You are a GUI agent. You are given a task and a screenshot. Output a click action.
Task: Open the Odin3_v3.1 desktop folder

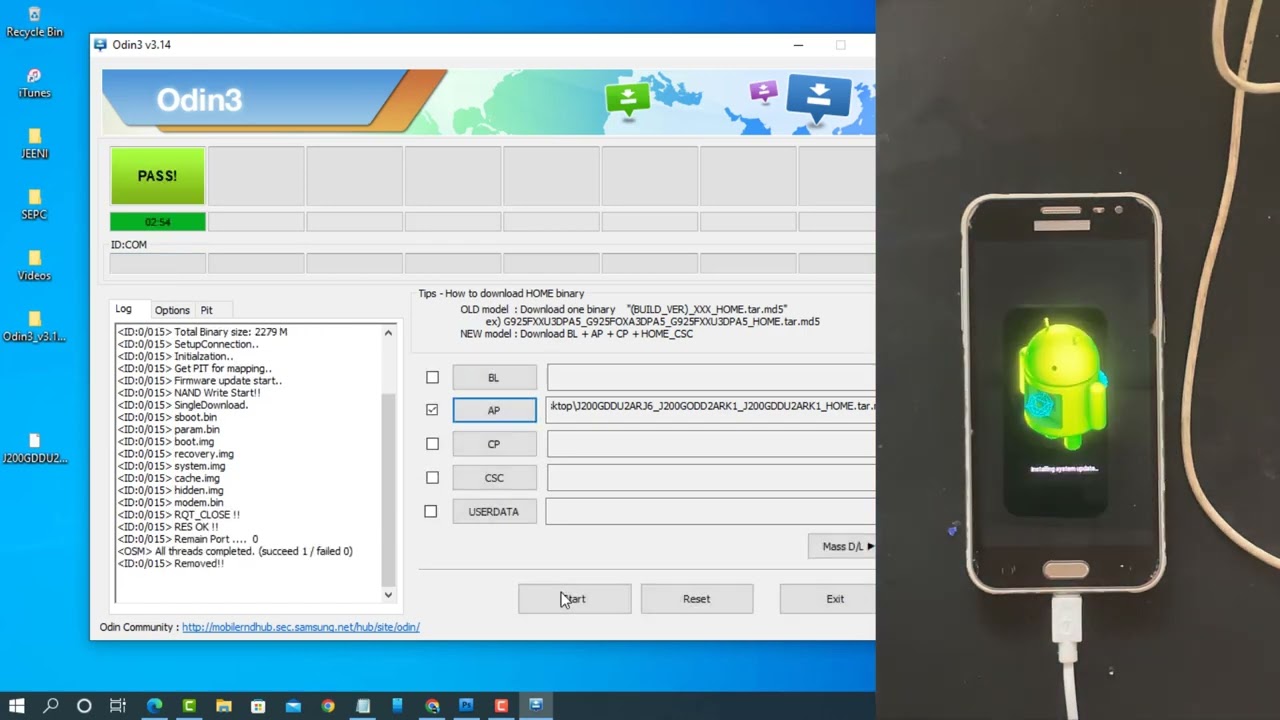tap(34, 328)
